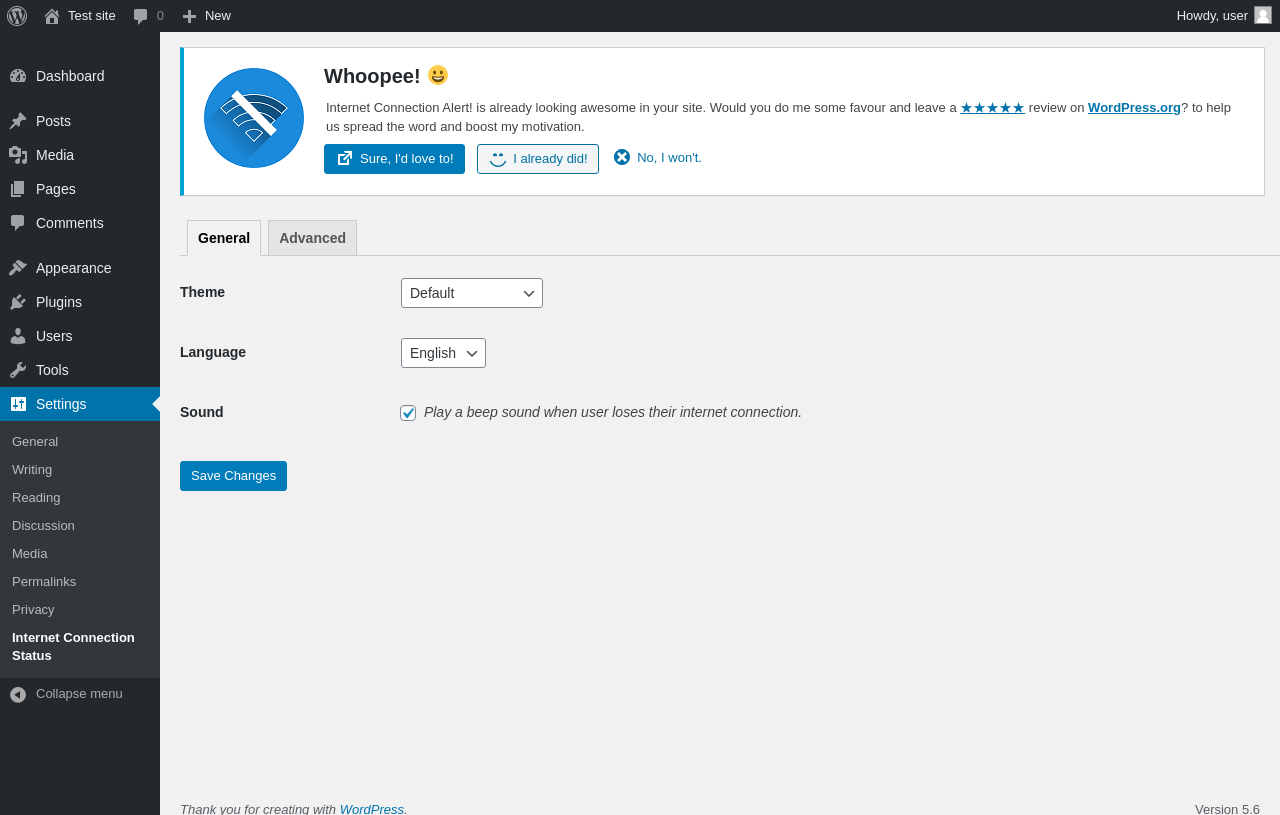
Task: Click the Internet Connection Alert wifi logo
Action: pyautogui.click(x=254, y=118)
